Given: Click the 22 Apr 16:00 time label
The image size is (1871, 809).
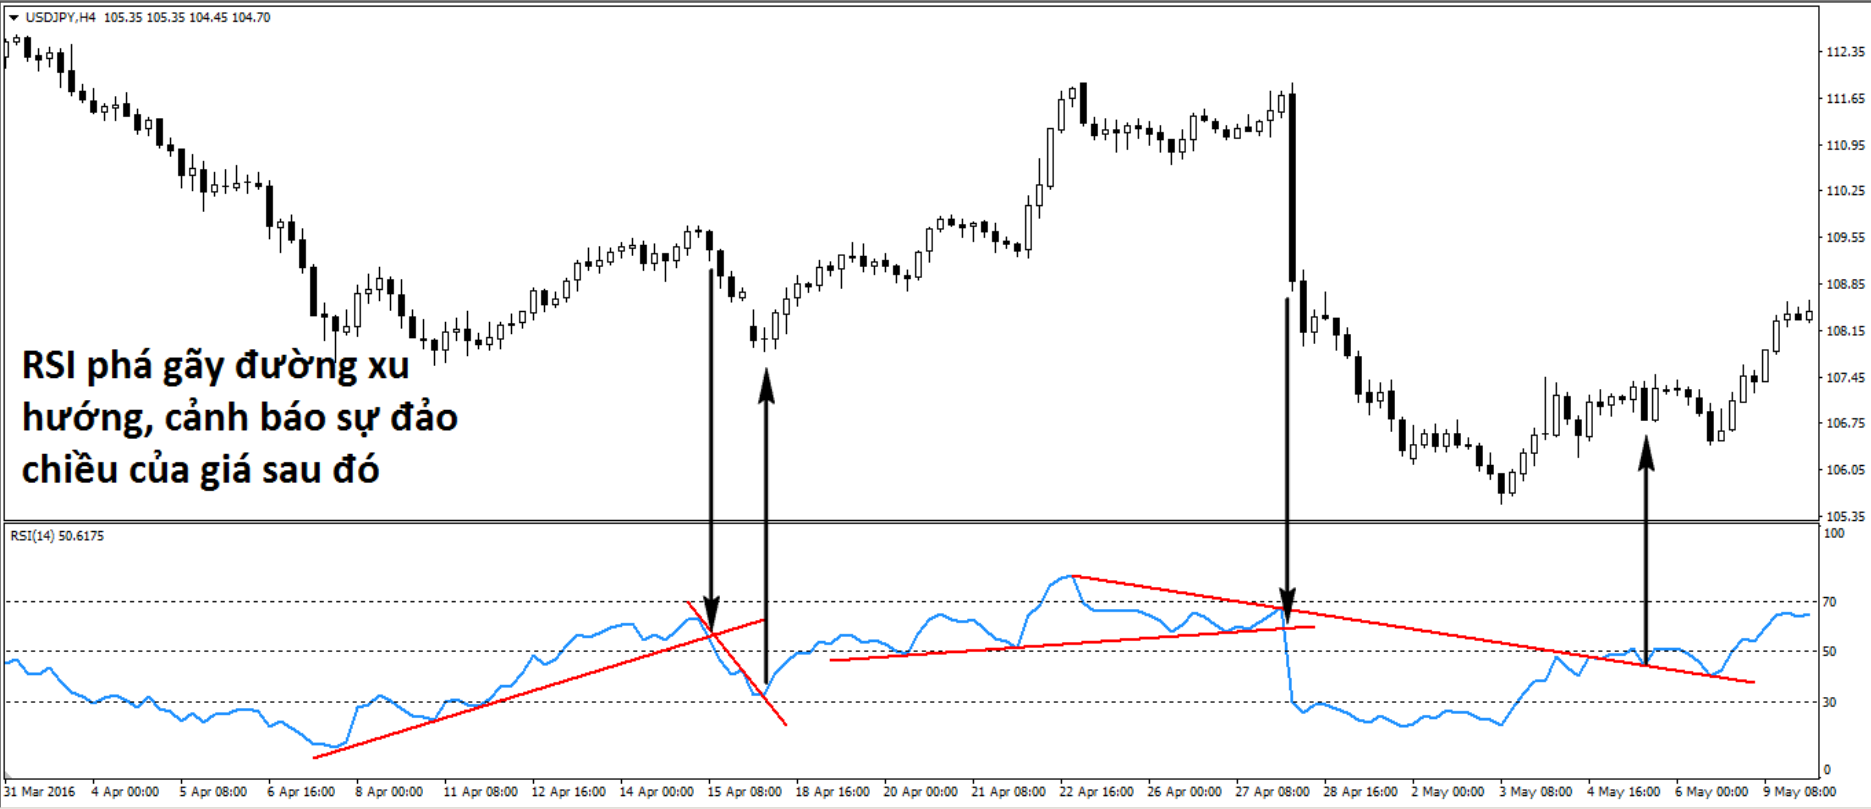Looking at the screenshot, I should [1096, 792].
